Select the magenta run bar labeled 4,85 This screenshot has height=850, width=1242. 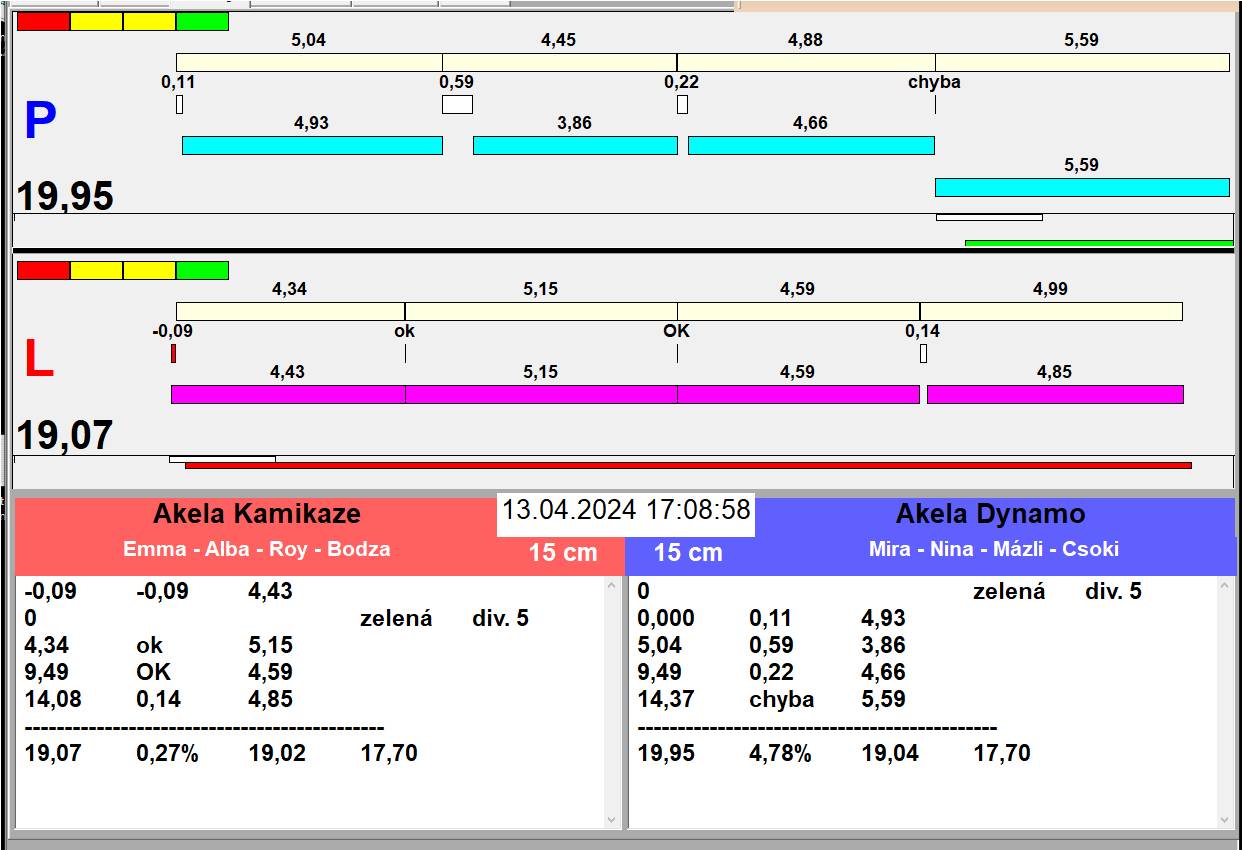click(x=1055, y=394)
